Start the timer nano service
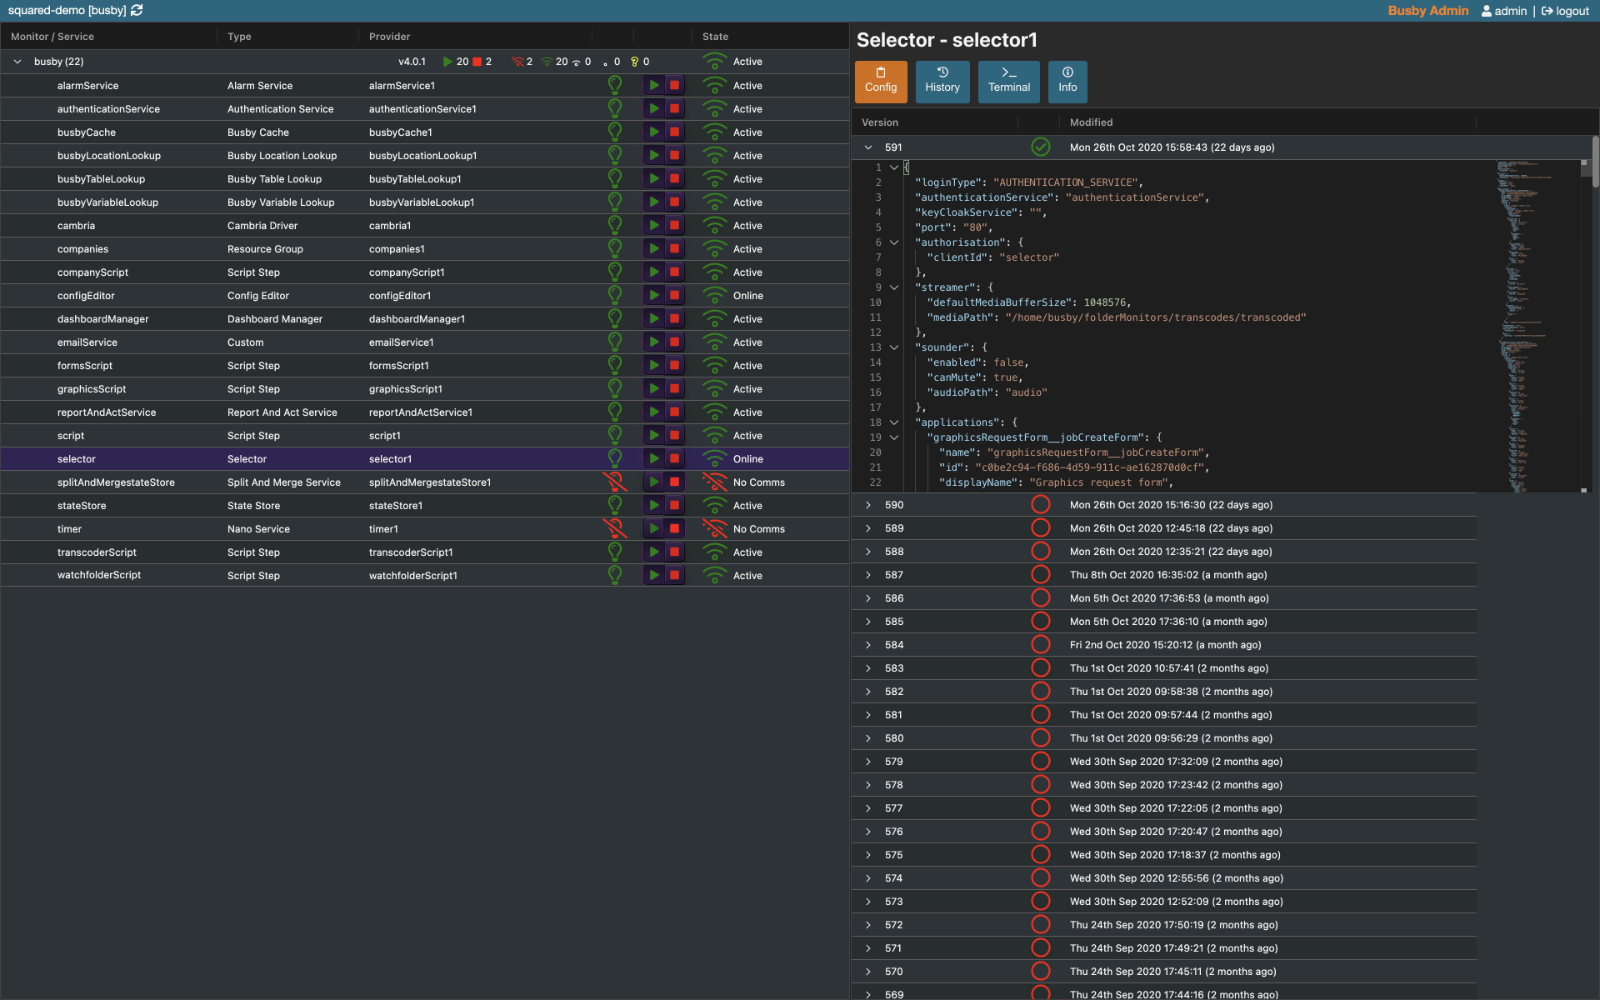 654,528
